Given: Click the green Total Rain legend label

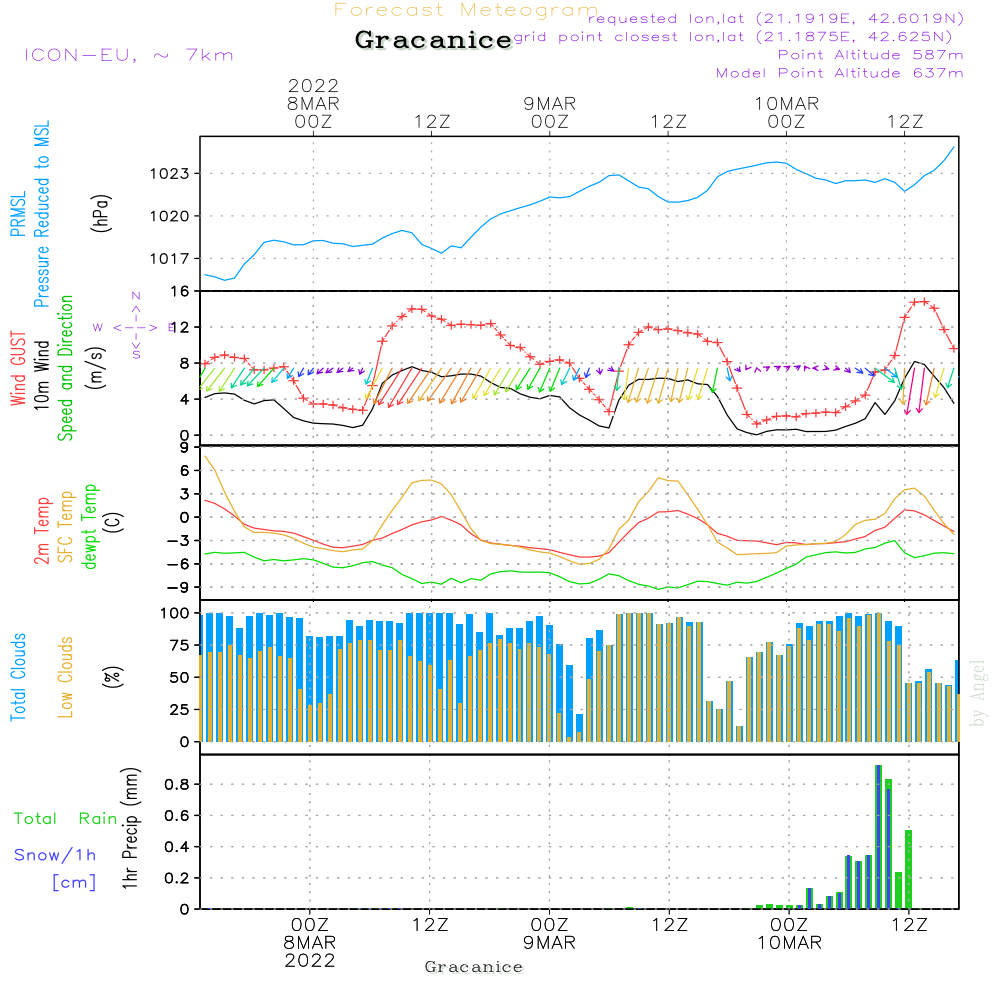Looking at the screenshot, I should coord(65,819).
